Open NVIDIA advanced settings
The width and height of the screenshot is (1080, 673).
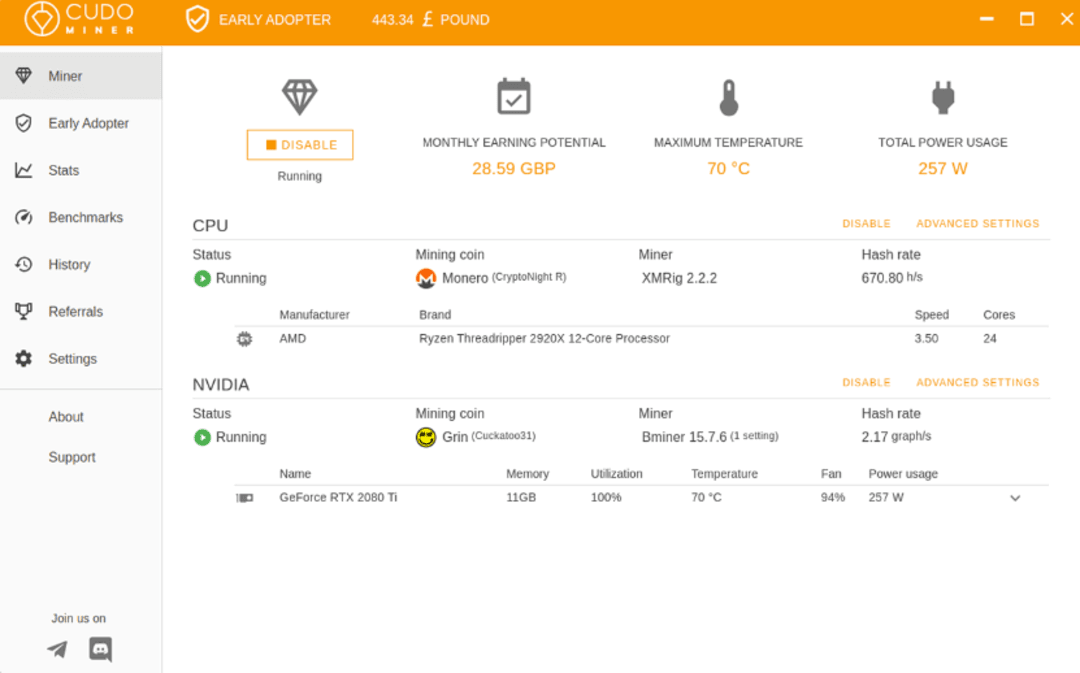pyautogui.click(x=977, y=382)
